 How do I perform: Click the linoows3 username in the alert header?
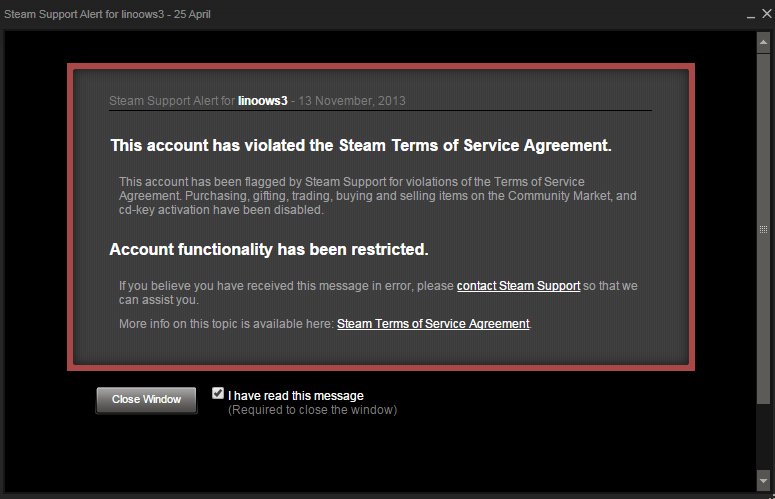[x=262, y=101]
